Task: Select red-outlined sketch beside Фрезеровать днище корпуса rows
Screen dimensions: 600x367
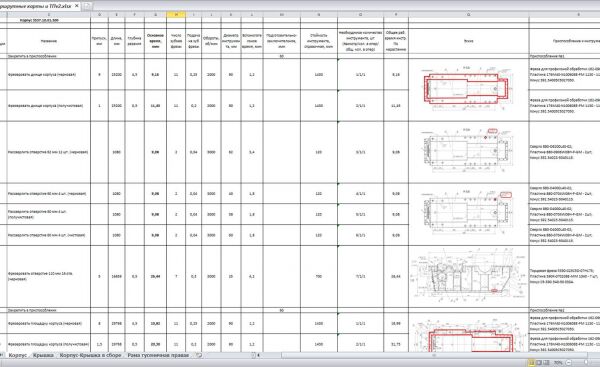Action: click(466, 88)
